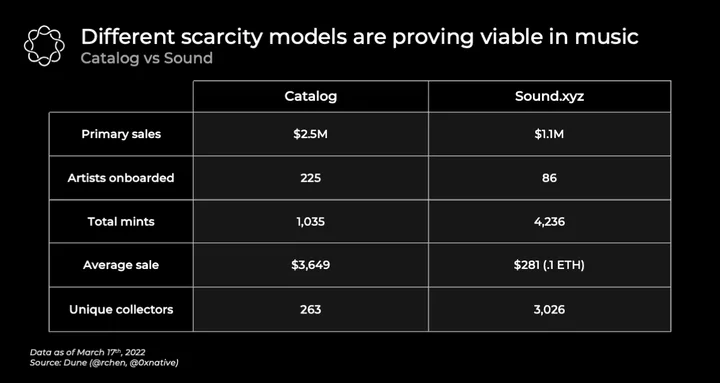Select the 1,035 total mints cell
Image resolution: width=720 pixels, height=383 pixels.
pos(311,222)
